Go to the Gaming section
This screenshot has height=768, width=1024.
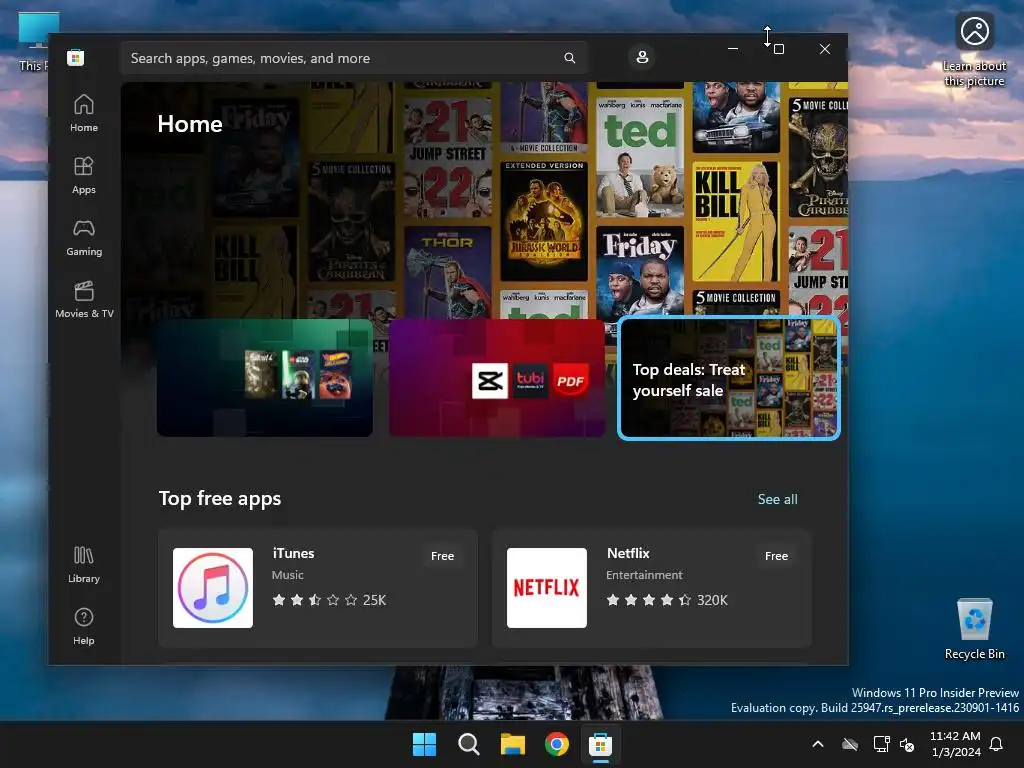point(84,237)
